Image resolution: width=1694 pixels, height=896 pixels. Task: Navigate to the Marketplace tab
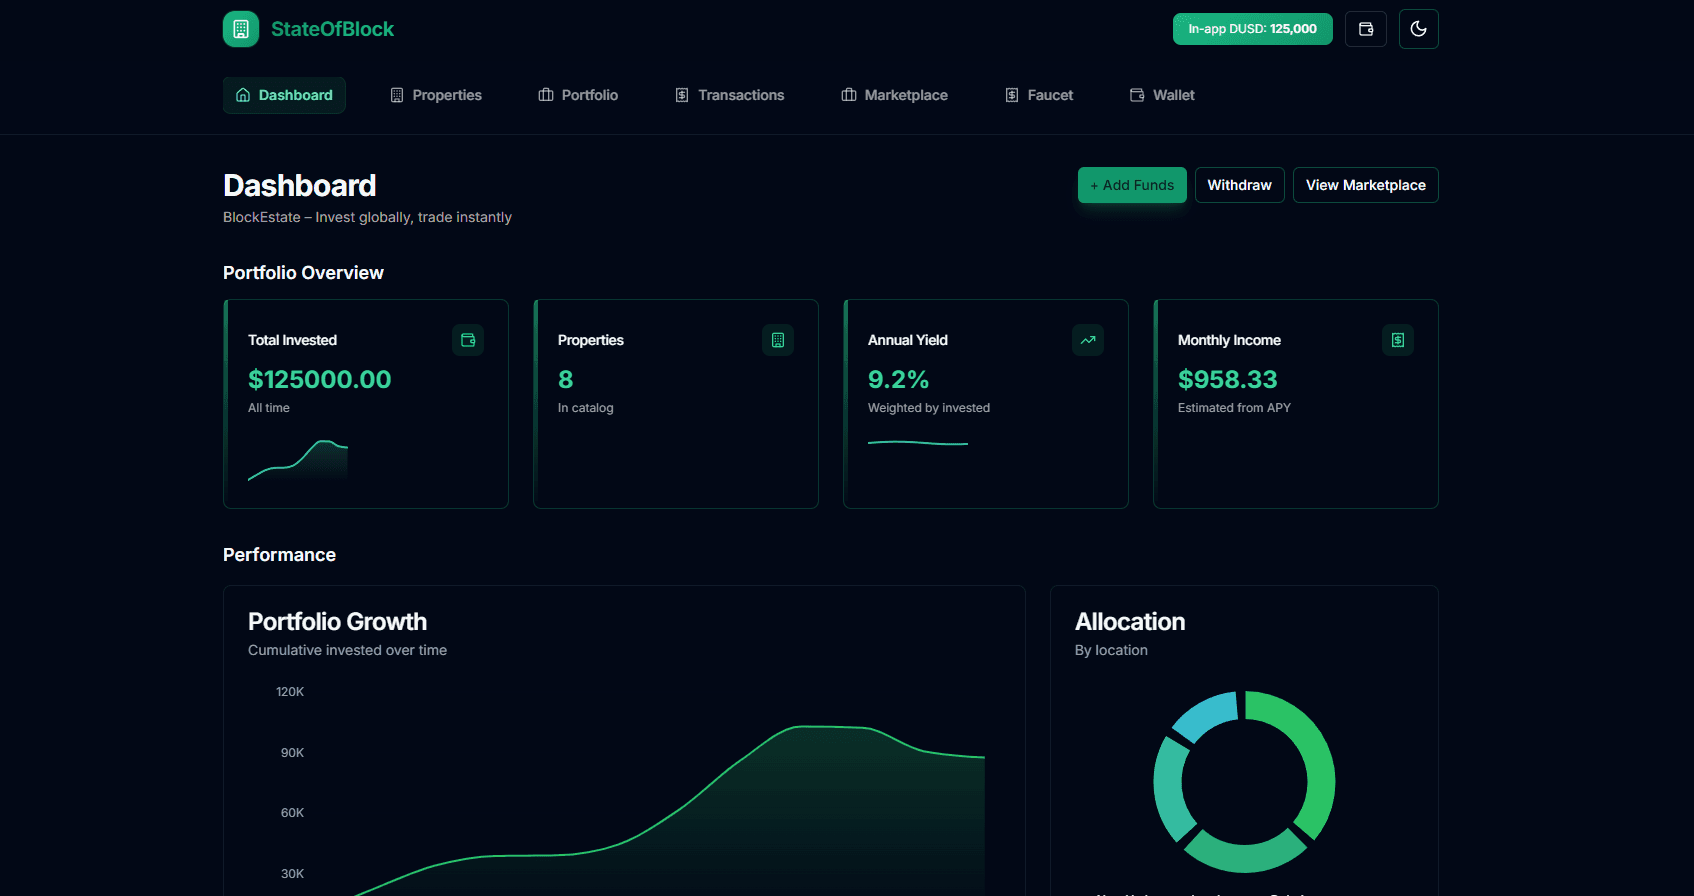(x=894, y=95)
